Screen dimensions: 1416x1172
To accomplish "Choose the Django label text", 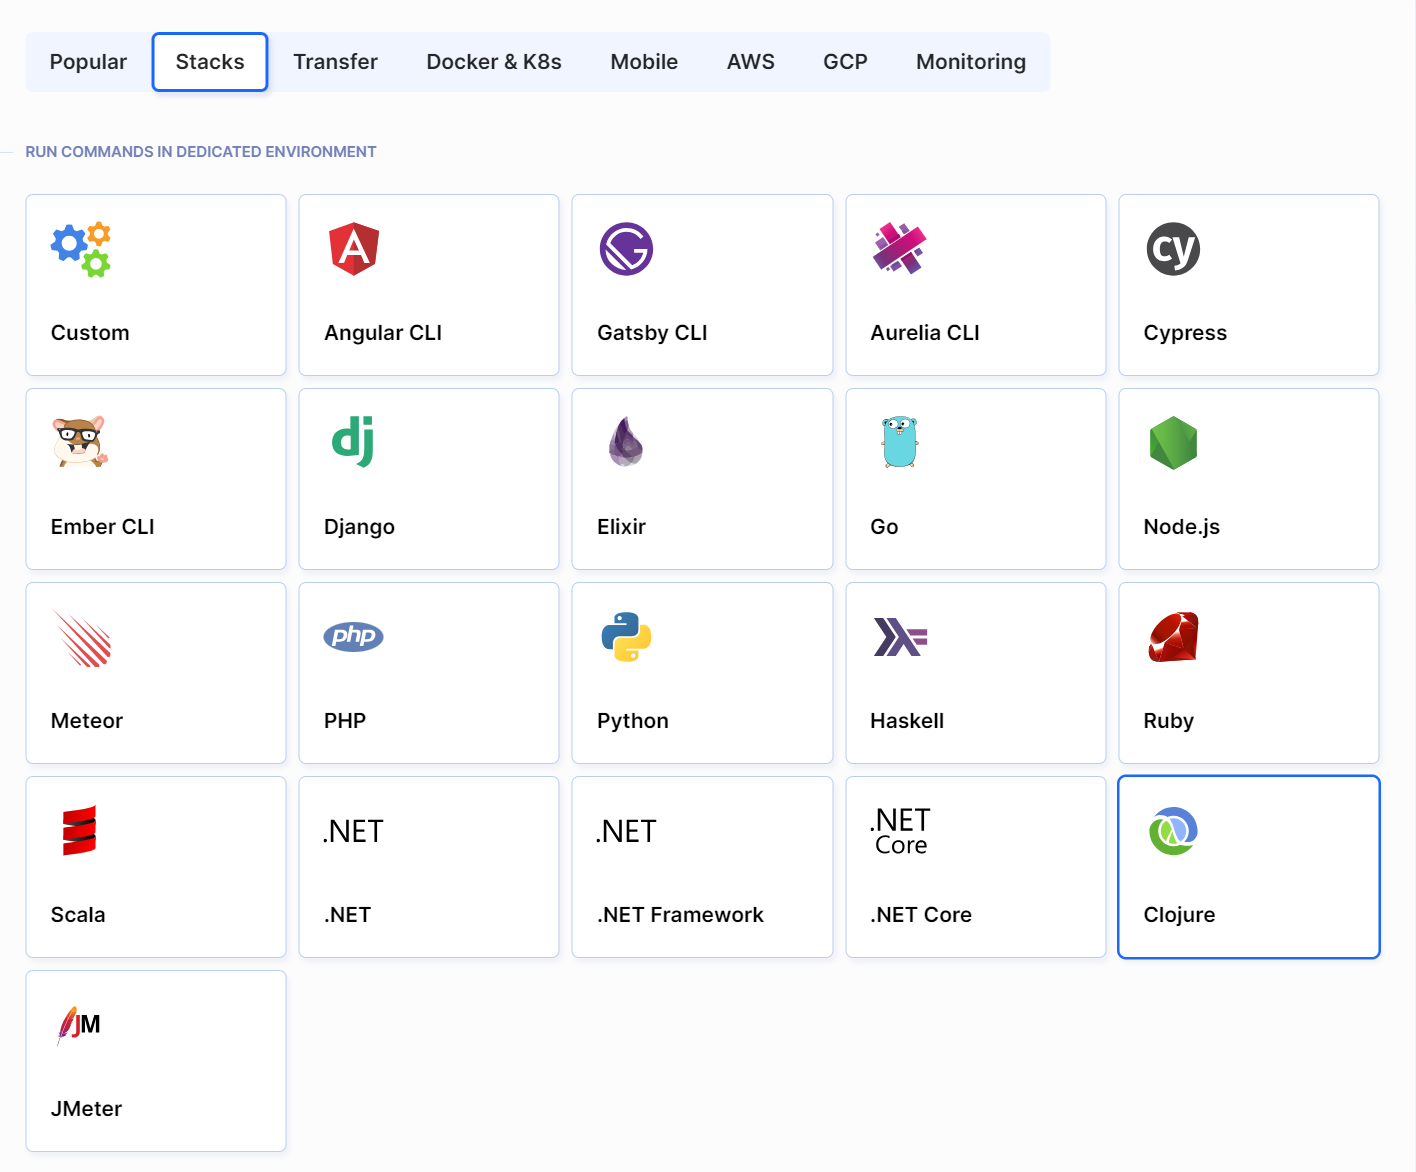I will [359, 527].
